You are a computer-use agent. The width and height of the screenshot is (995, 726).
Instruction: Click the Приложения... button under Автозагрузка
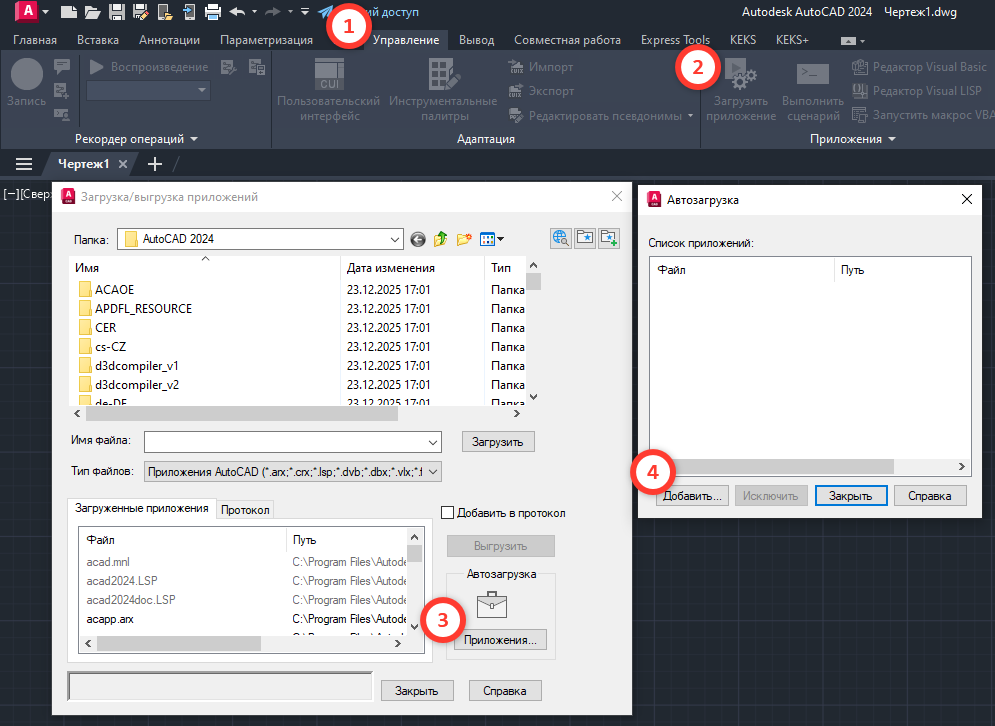click(x=500, y=640)
